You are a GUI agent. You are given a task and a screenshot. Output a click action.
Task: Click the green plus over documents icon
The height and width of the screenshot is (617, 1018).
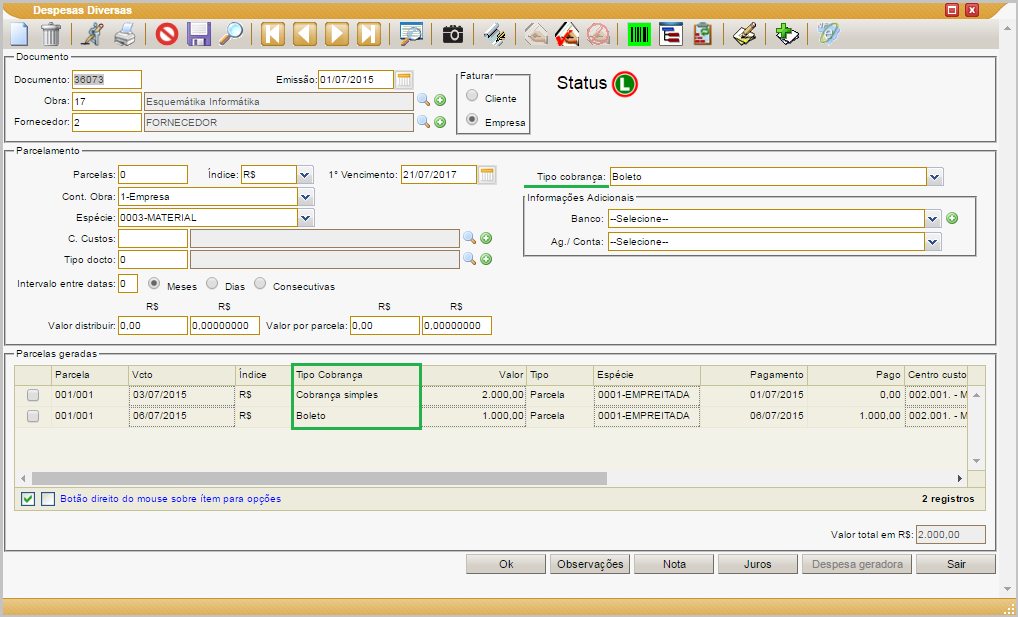pos(786,34)
